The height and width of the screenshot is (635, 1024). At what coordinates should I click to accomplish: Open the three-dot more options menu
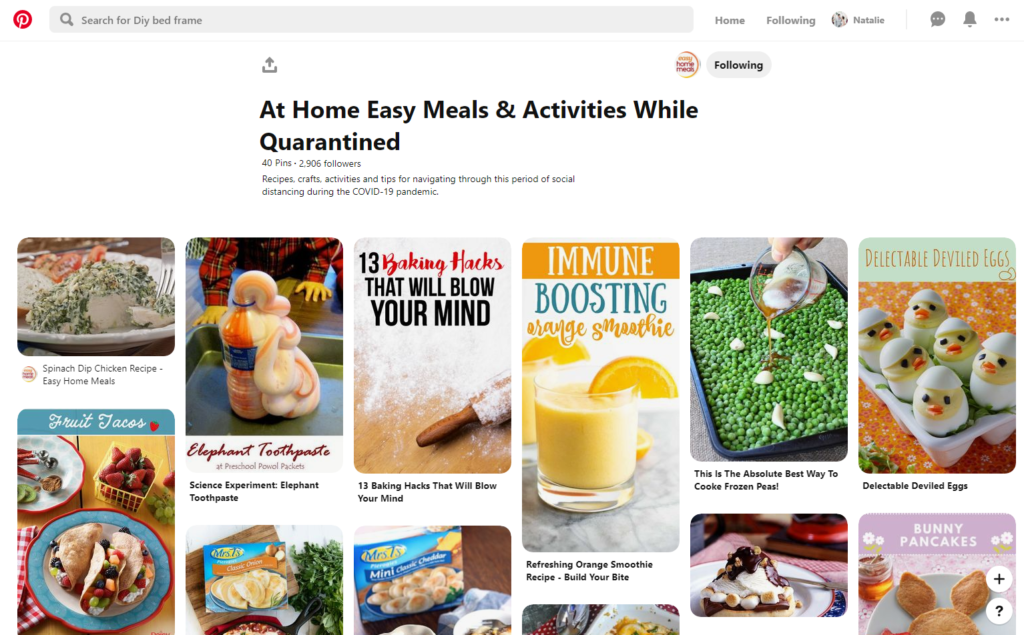1002,20
